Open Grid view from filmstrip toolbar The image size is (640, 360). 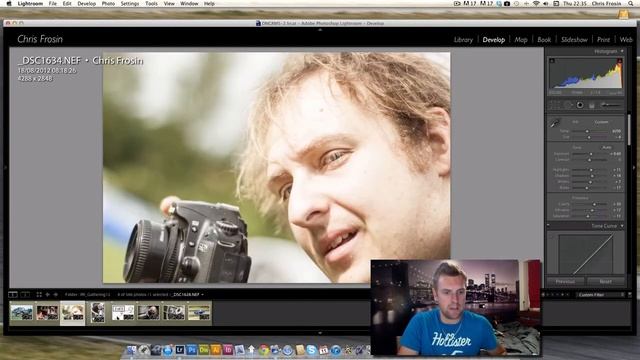click(x=39, y=294)
